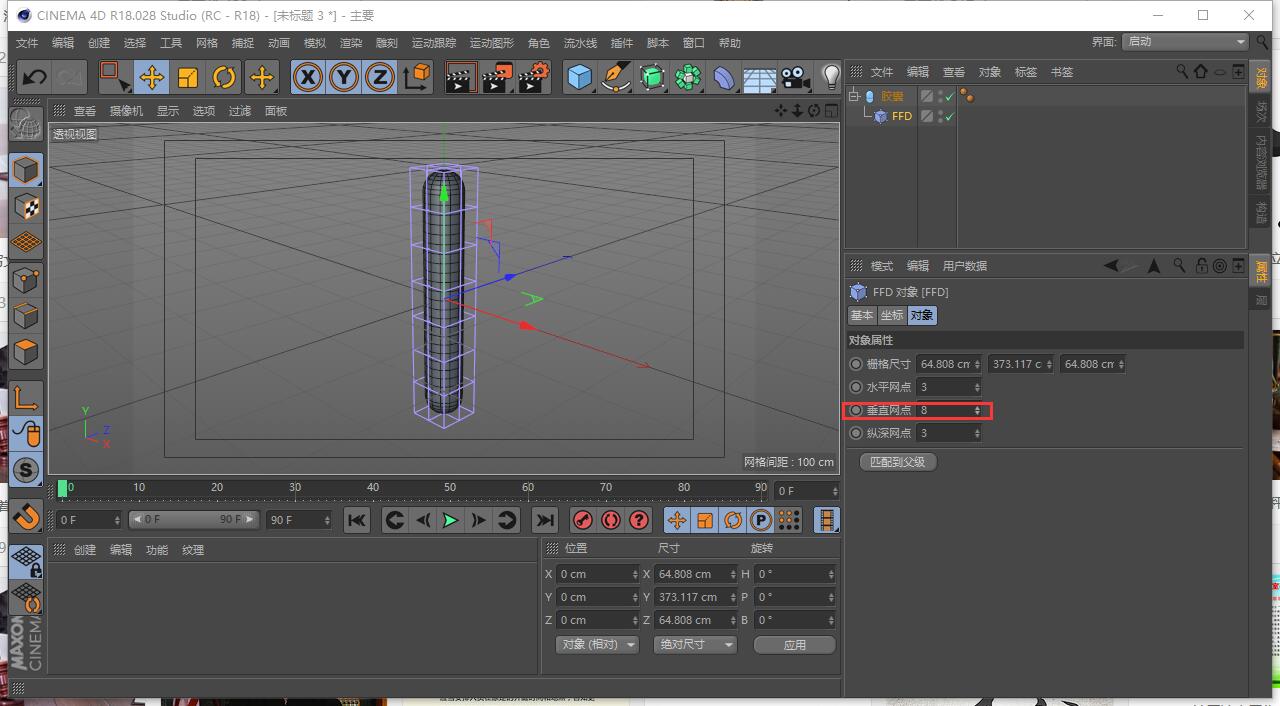Open the 界面 layout dropdown showing 启动
Image resolution: width=1280 pixels, height=706 pixels.
(1185, 42)
